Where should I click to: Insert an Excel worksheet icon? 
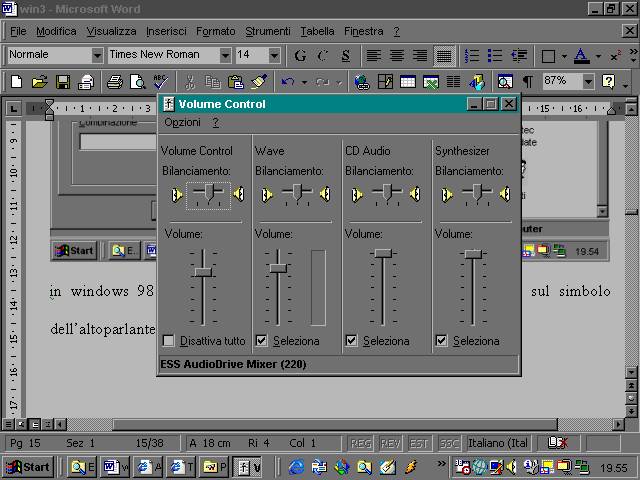tap(431, 82)
